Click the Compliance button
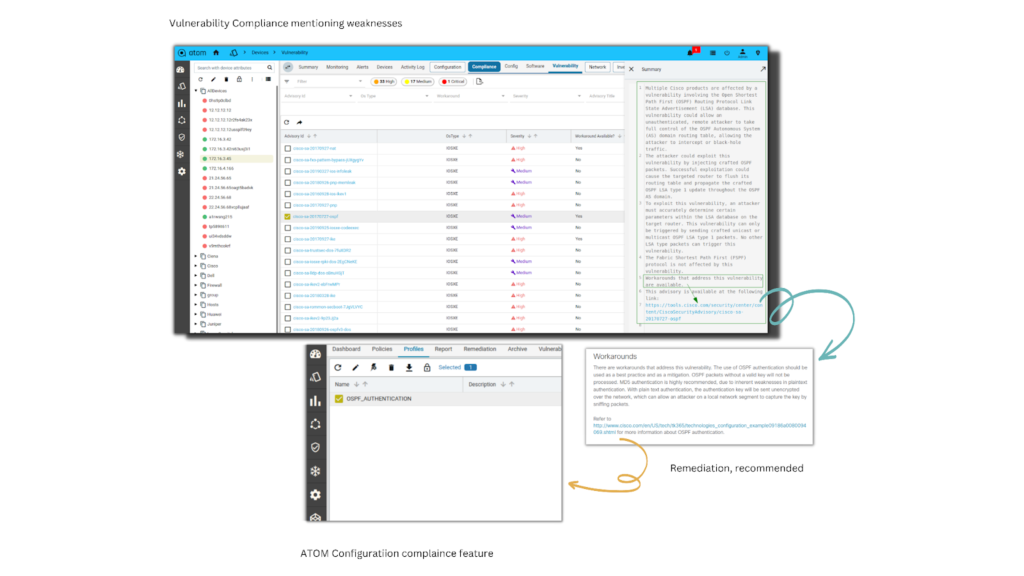 pyautogui.click(x=484, y=67)
